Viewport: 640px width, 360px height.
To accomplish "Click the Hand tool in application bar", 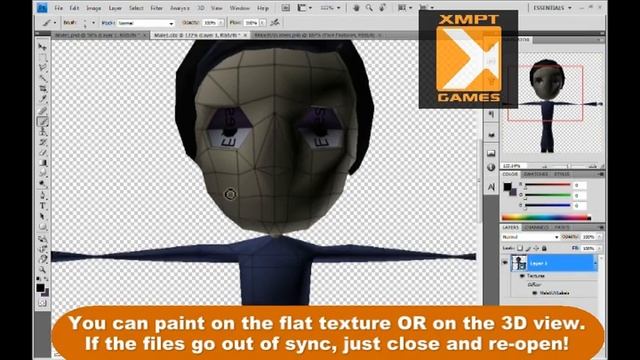I will [356, 8].
